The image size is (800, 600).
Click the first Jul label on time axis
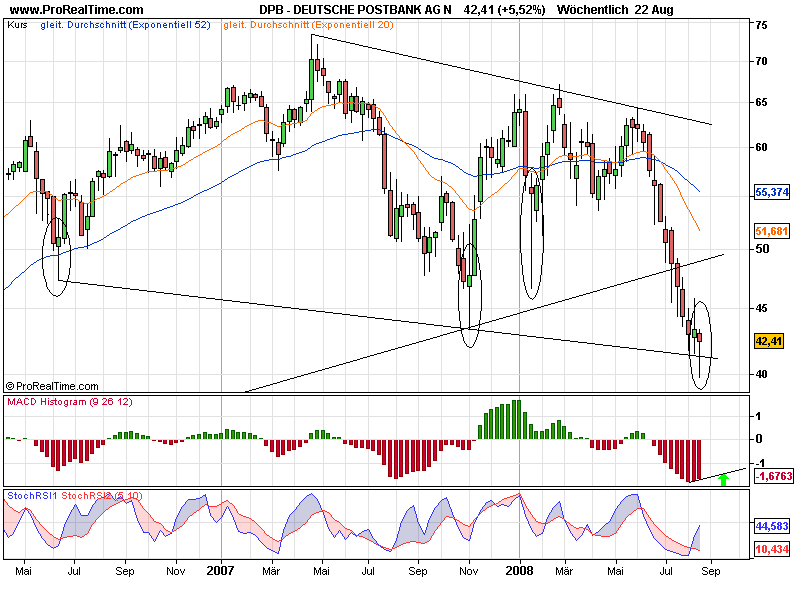[74, 571]
